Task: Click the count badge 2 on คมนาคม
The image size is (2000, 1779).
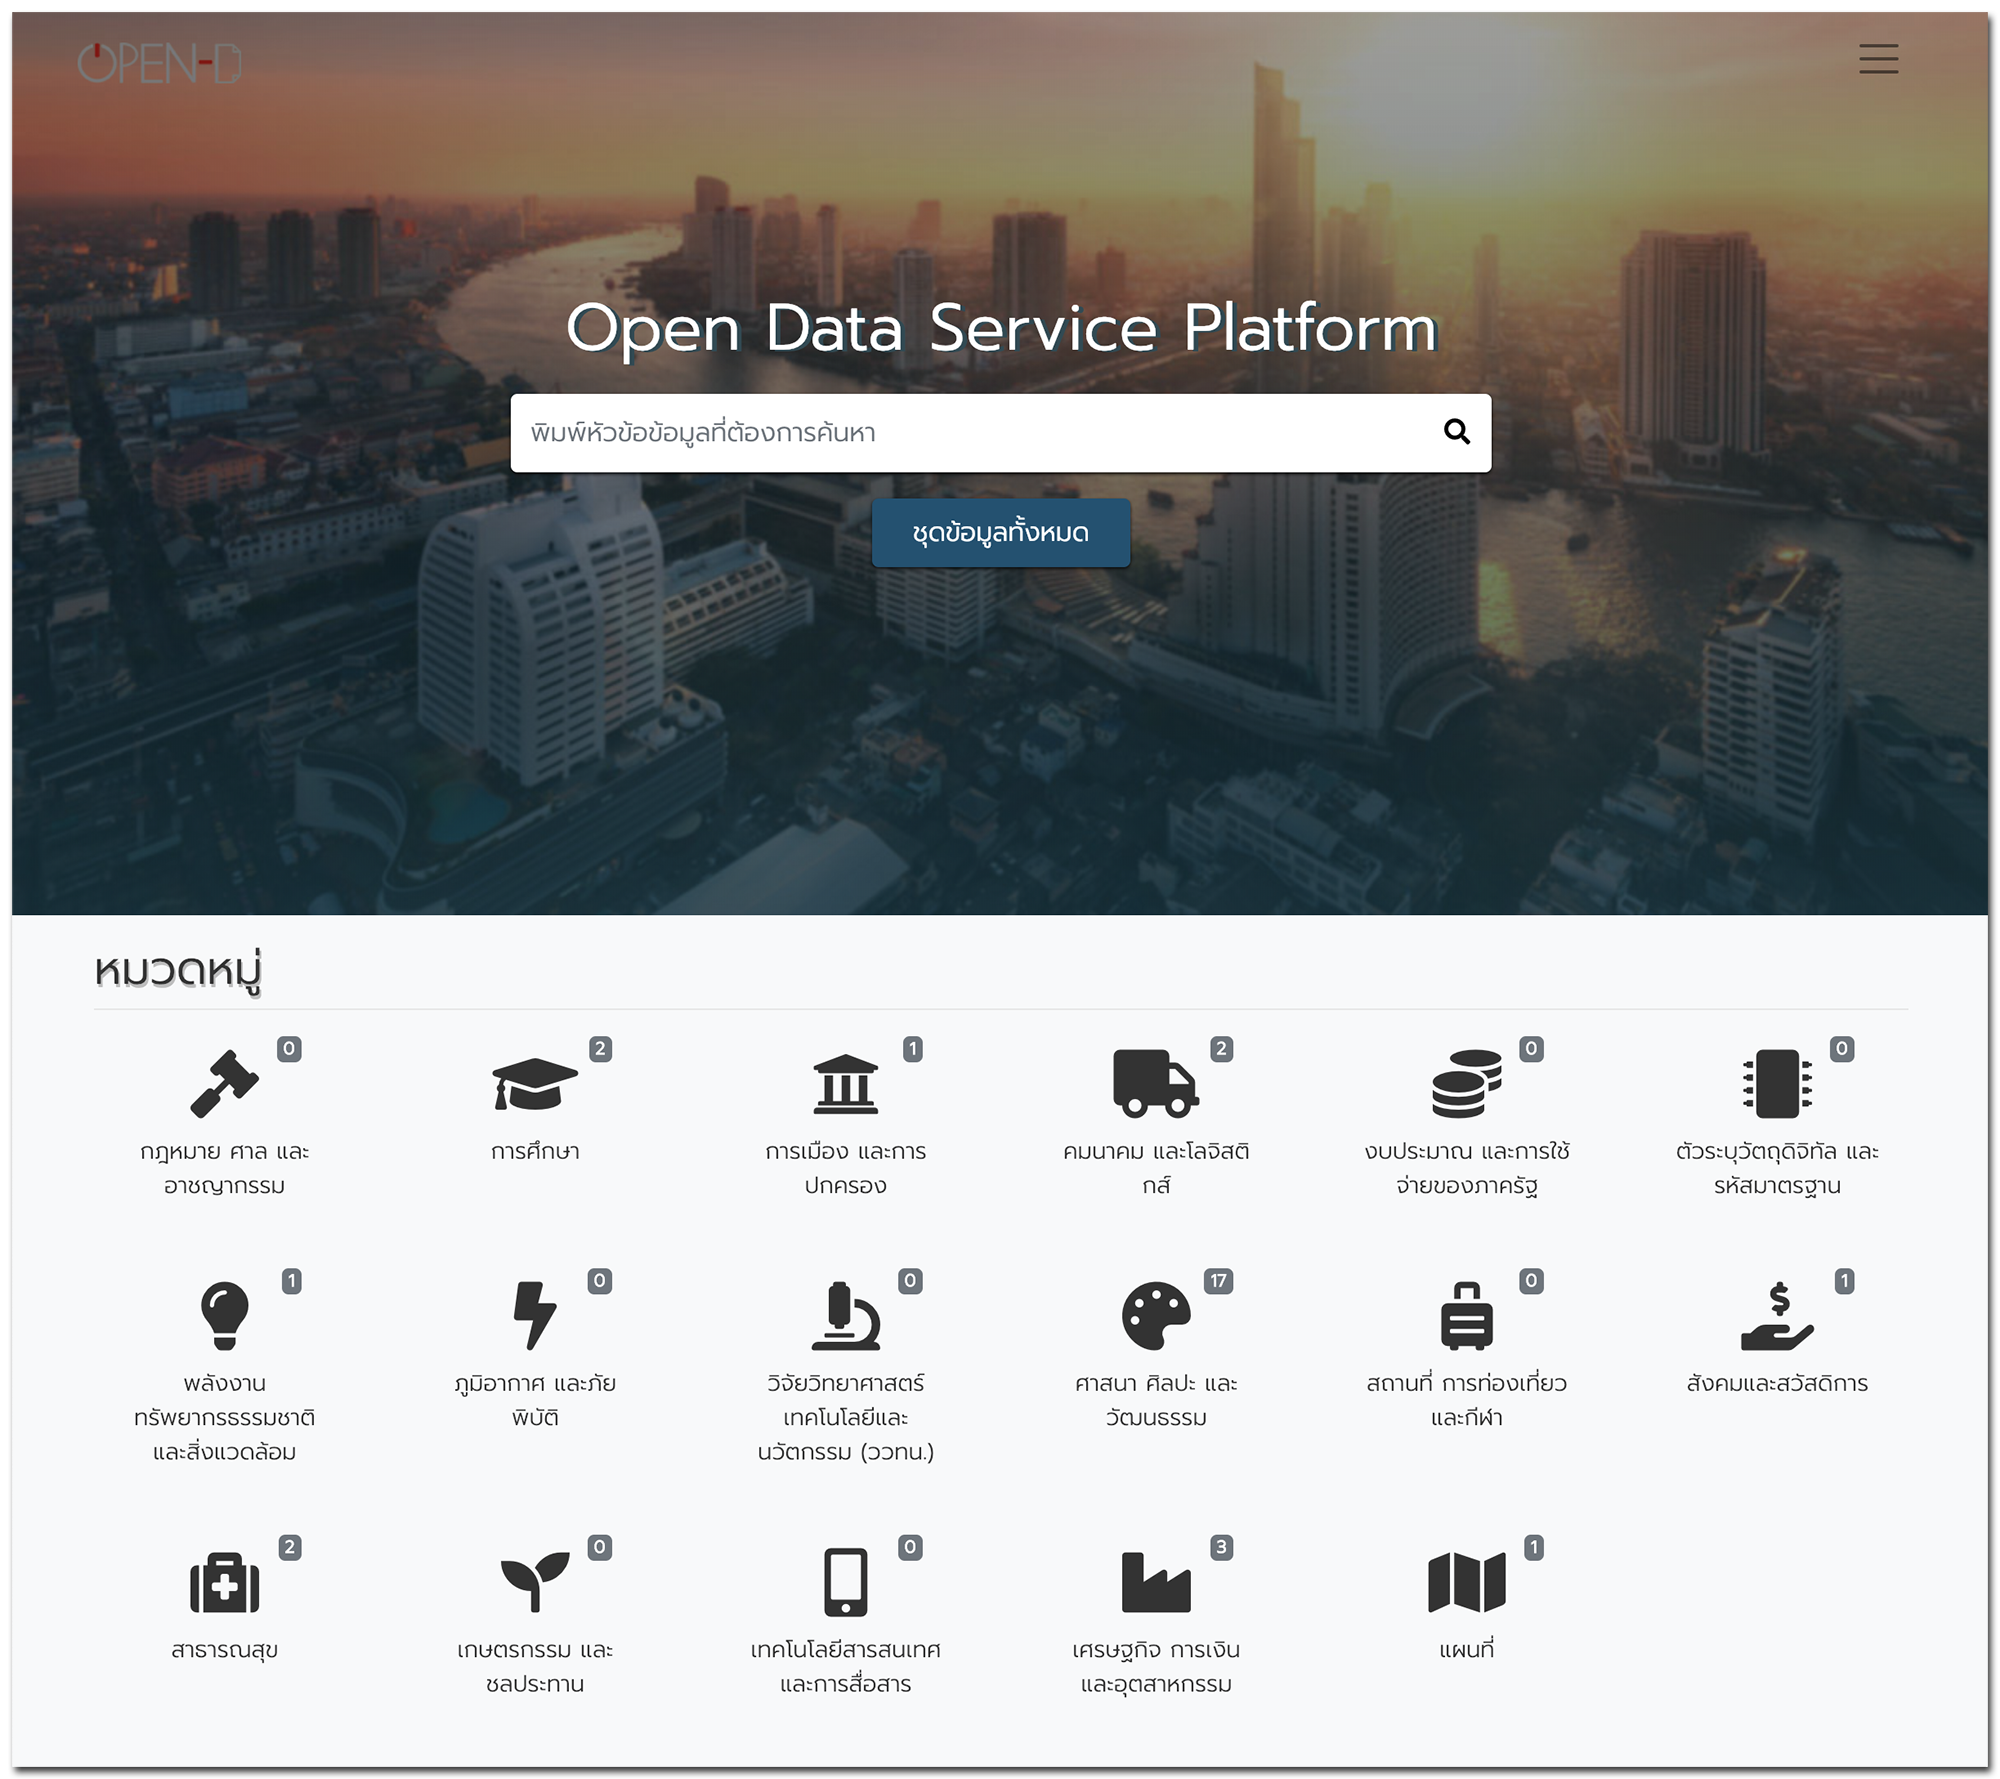Action: (x=1220, y=1049)
